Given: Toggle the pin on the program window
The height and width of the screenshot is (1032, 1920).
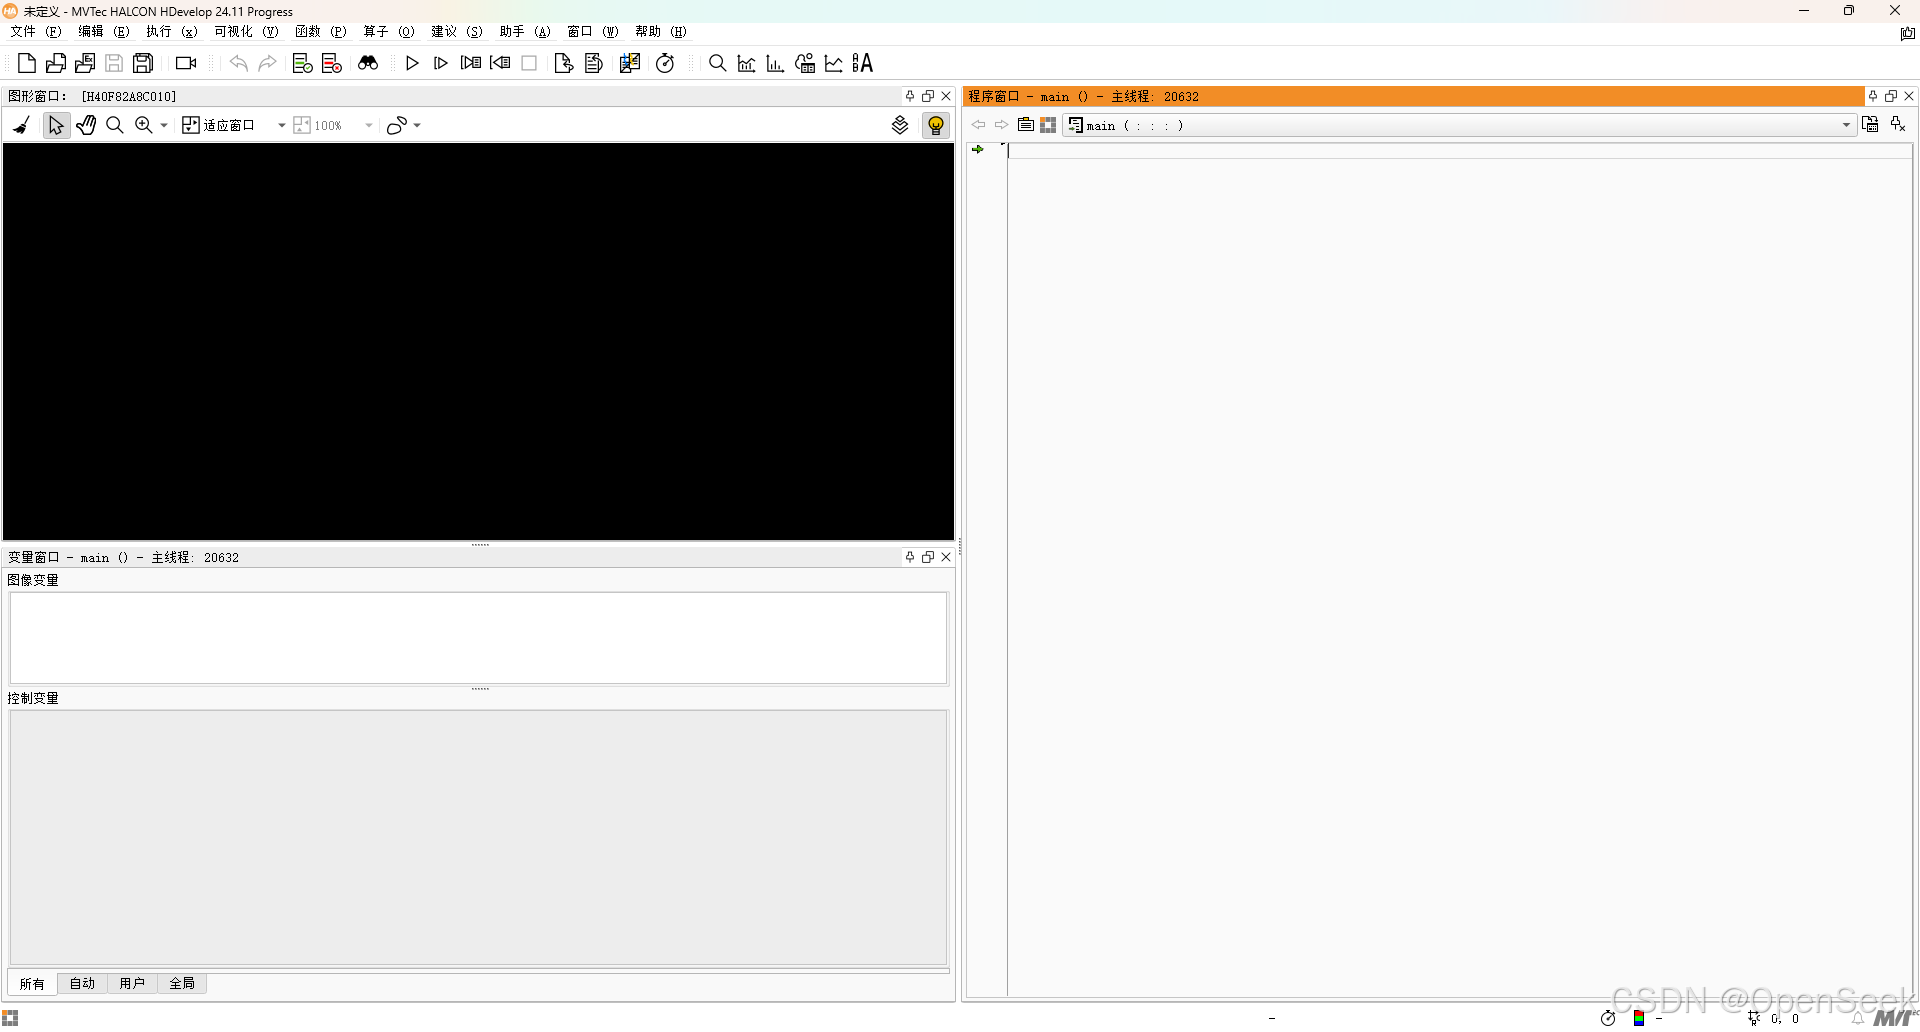Looking at the screenshot, I should pyautogui.click(x=1872, y=96).
